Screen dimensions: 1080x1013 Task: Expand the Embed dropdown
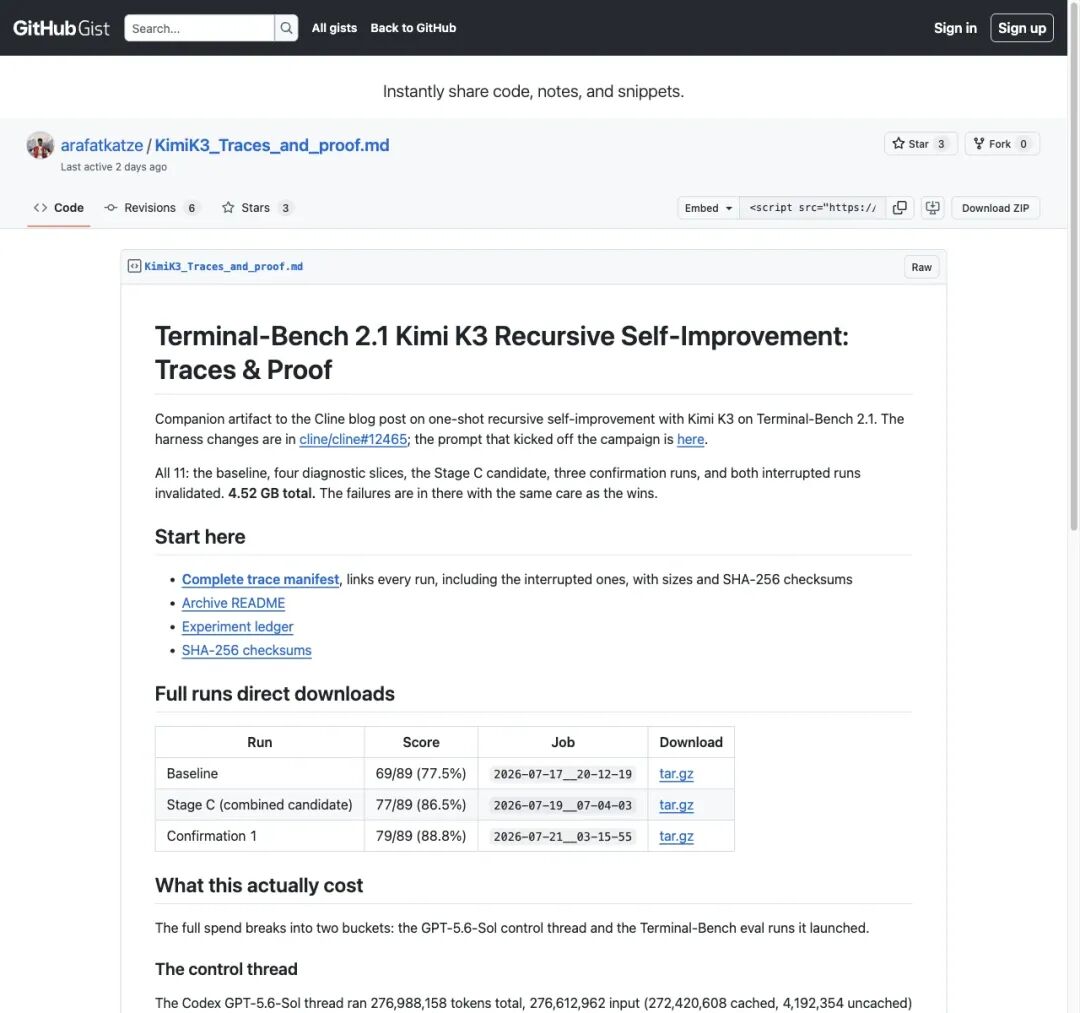coord(708,208)
